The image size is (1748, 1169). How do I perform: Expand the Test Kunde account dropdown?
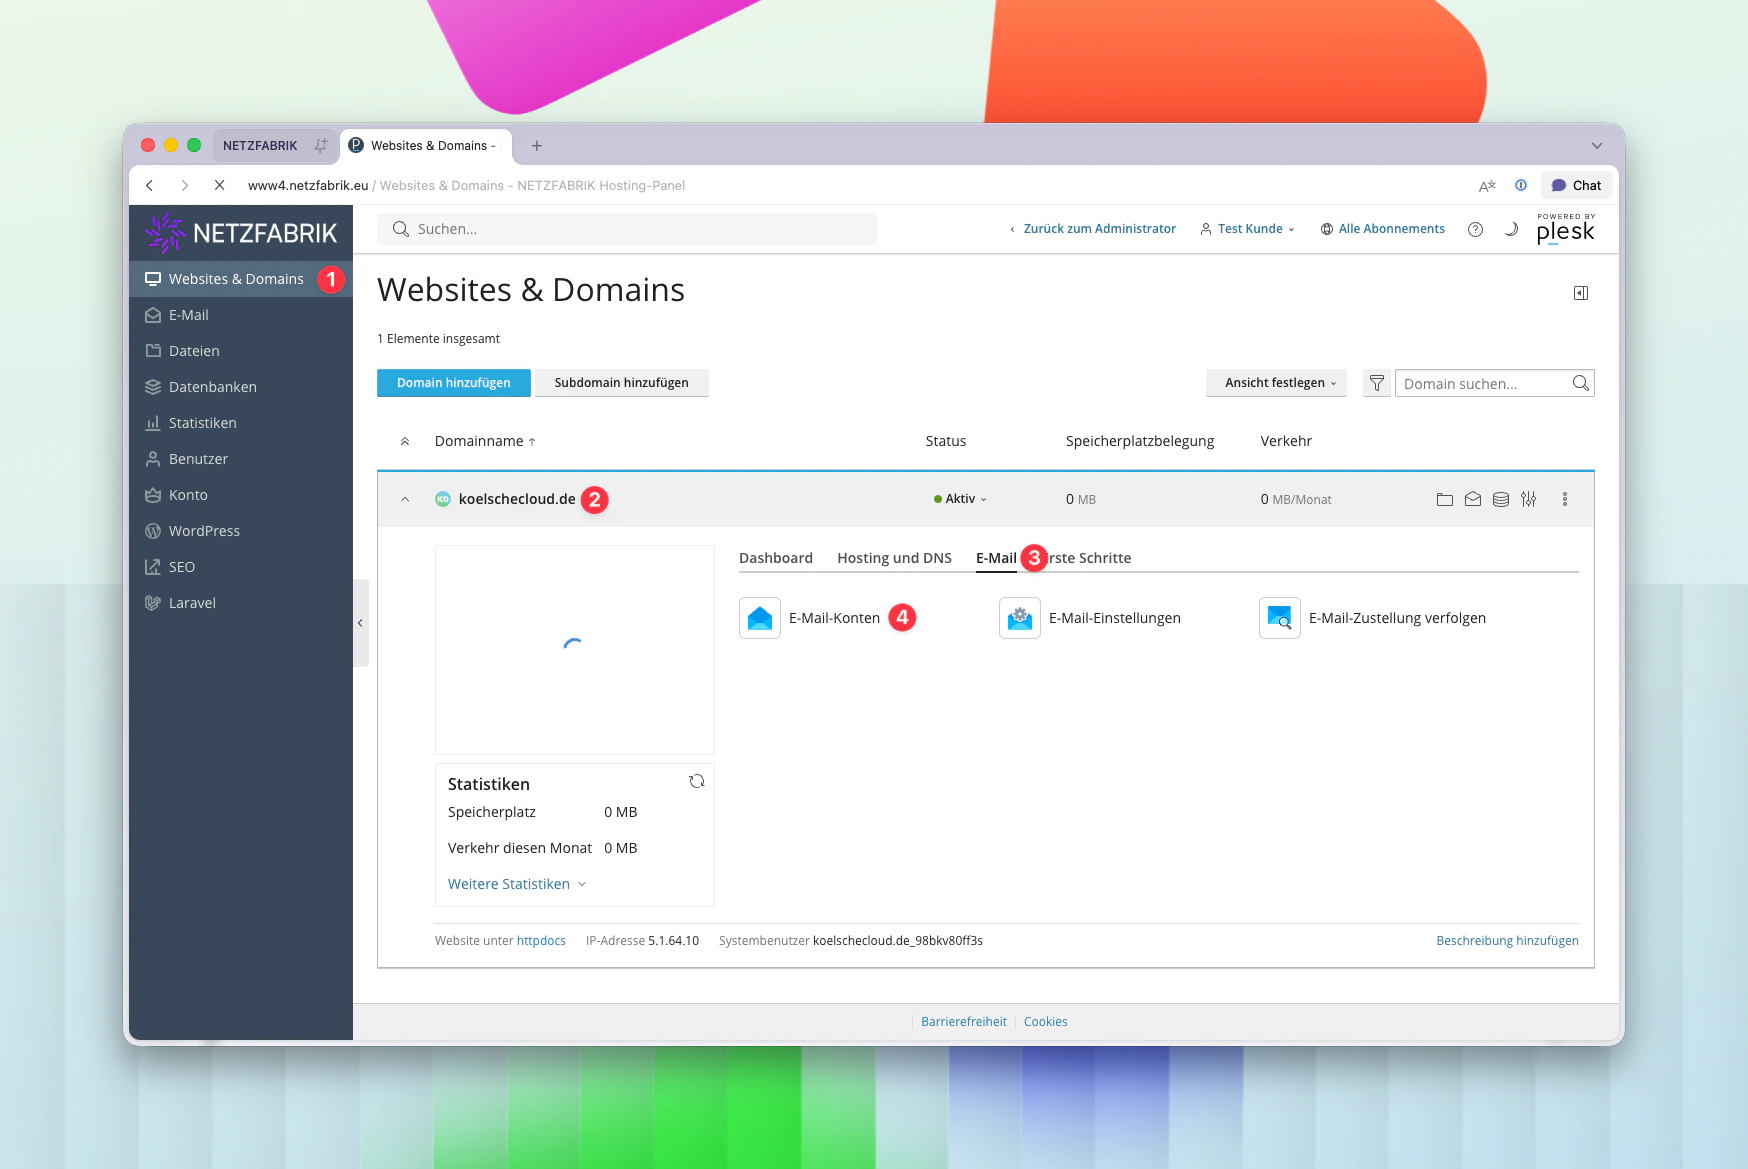1247,229
